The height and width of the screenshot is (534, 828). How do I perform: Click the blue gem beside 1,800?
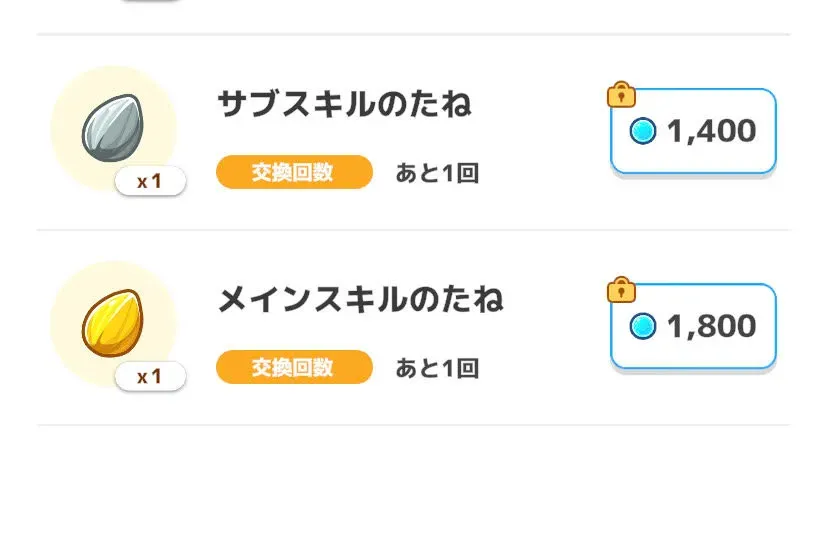point(643,326)
